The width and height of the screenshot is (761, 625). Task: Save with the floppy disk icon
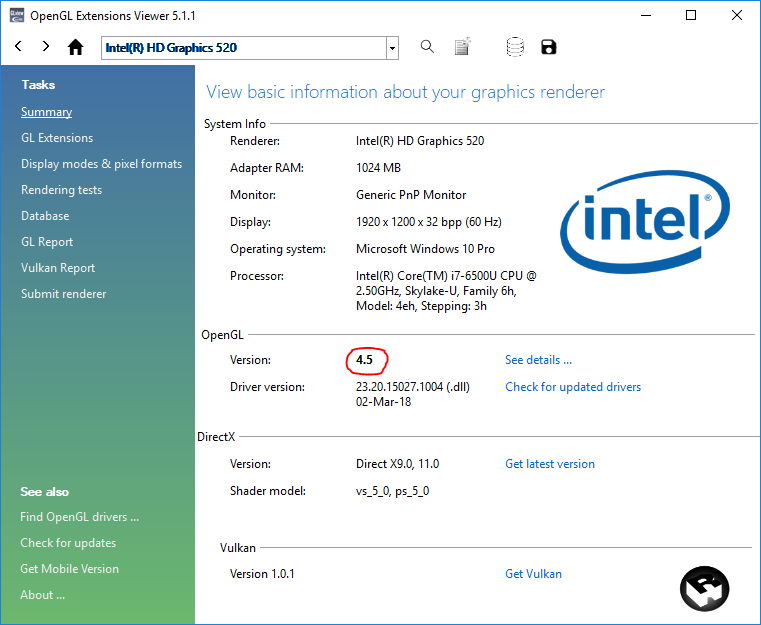[548, 47]
